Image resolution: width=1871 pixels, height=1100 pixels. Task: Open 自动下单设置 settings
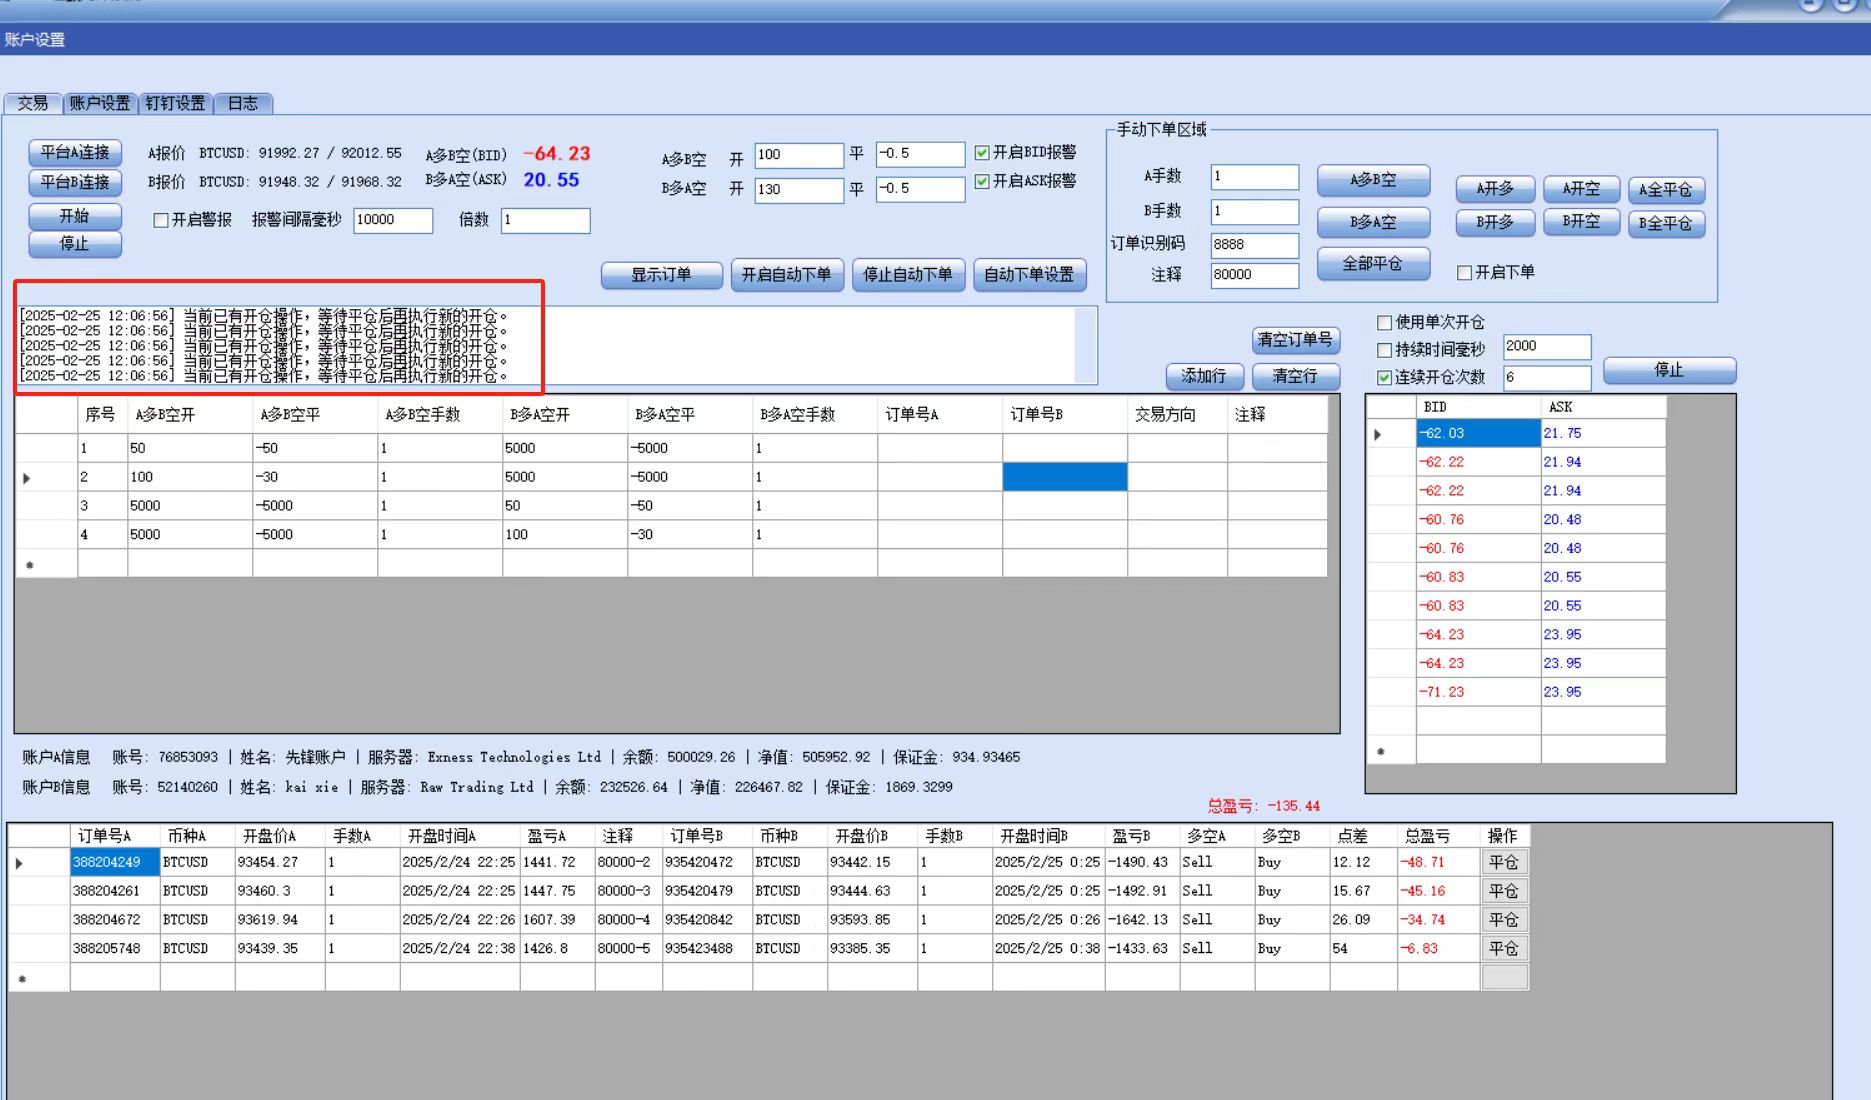pyautogui.click(x=1029, y=275)
